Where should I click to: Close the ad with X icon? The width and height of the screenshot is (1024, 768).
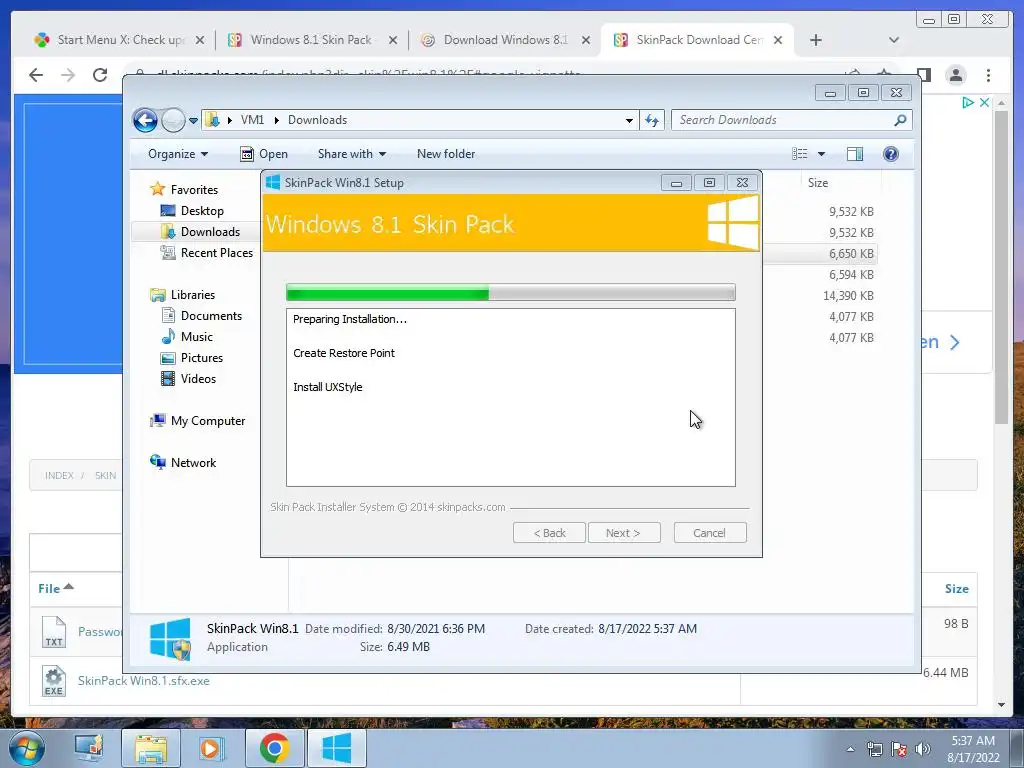[984, 103]
